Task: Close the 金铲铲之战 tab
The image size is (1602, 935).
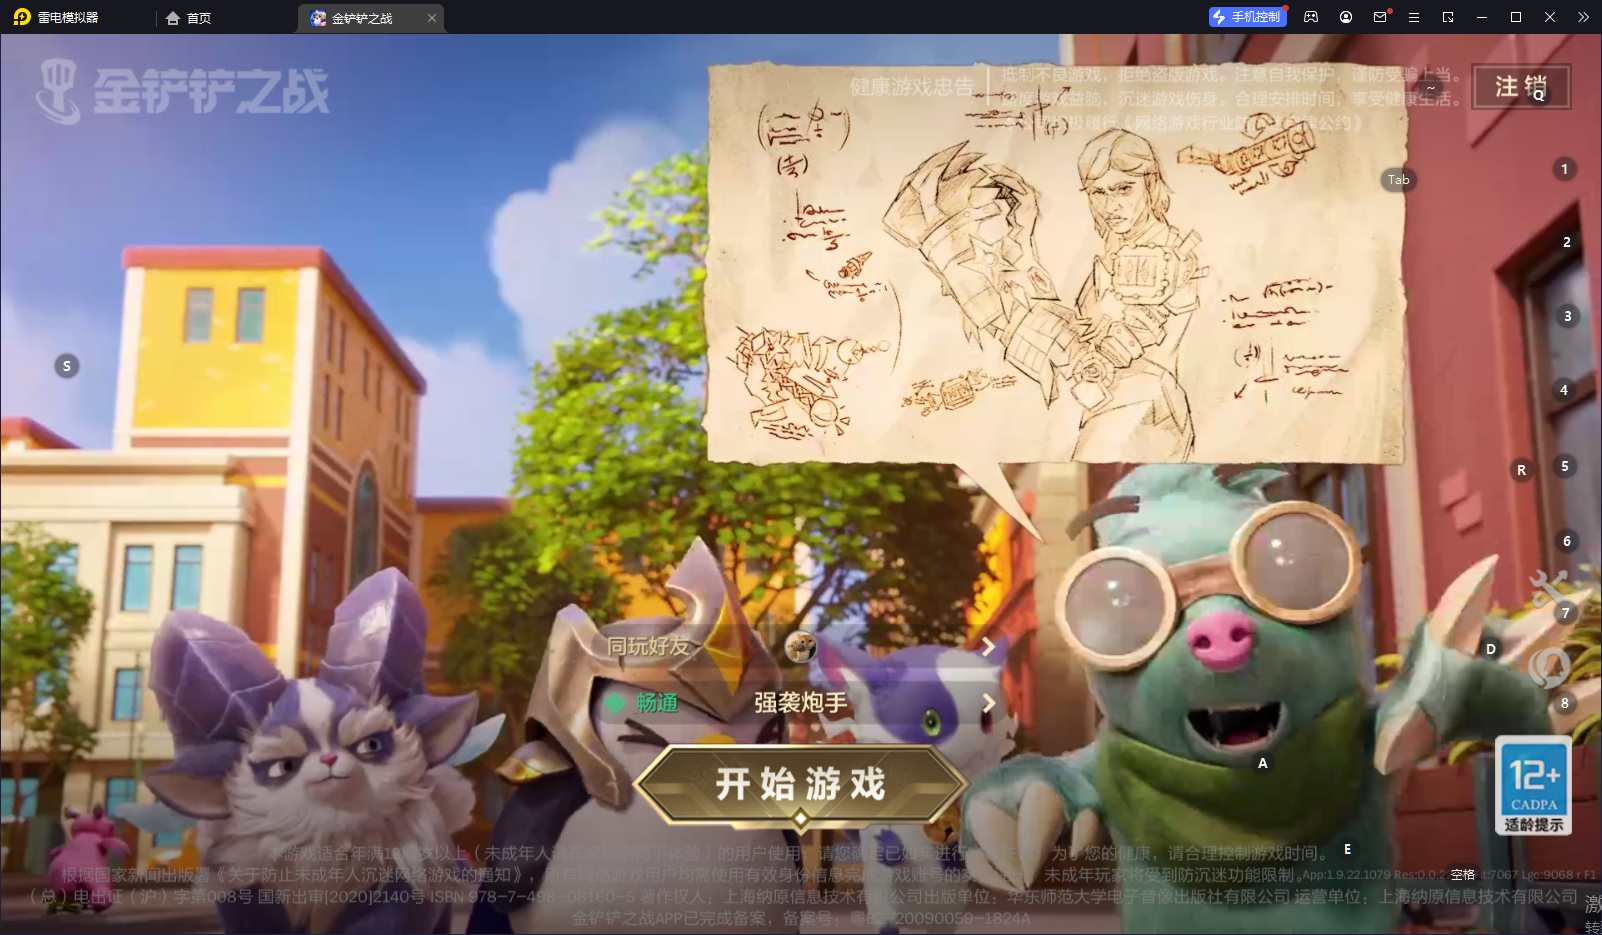Action: (432, 18)
